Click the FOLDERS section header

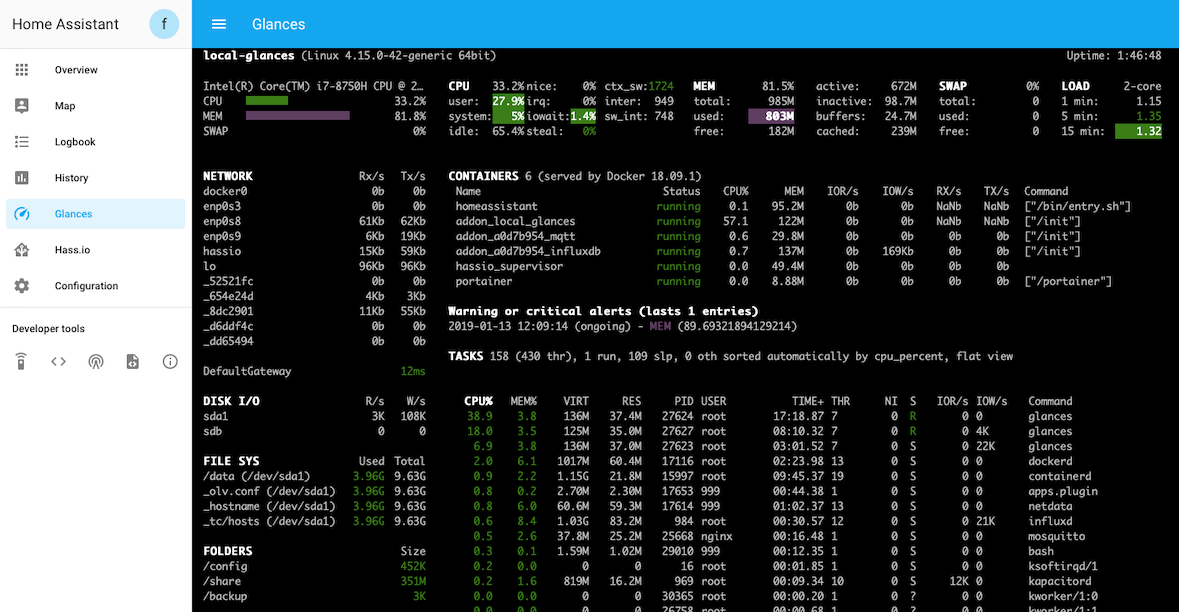(228, 551)
